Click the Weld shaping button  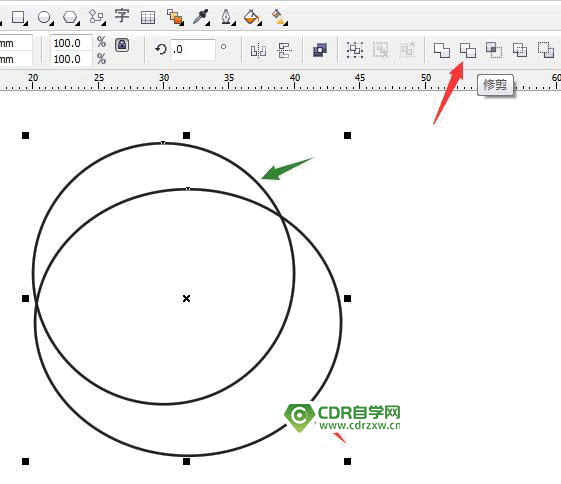[x=442, y=50]
